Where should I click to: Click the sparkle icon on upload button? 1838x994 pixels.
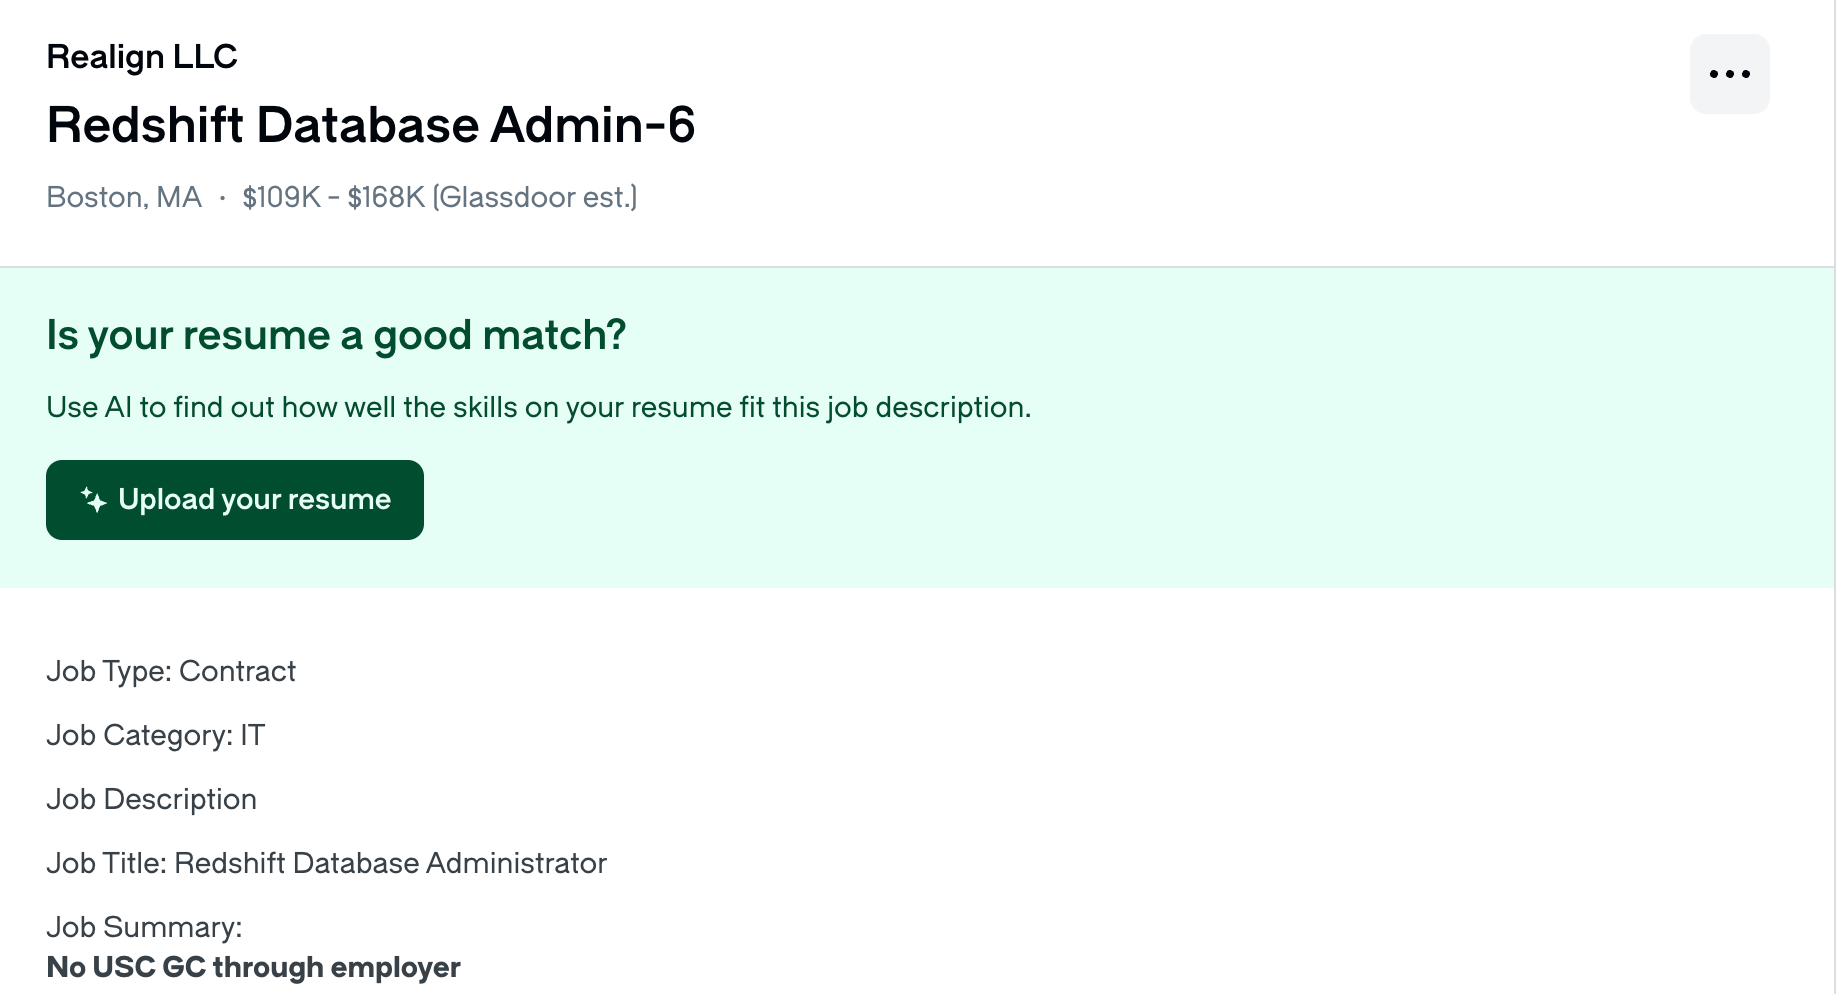click(94, 500)
